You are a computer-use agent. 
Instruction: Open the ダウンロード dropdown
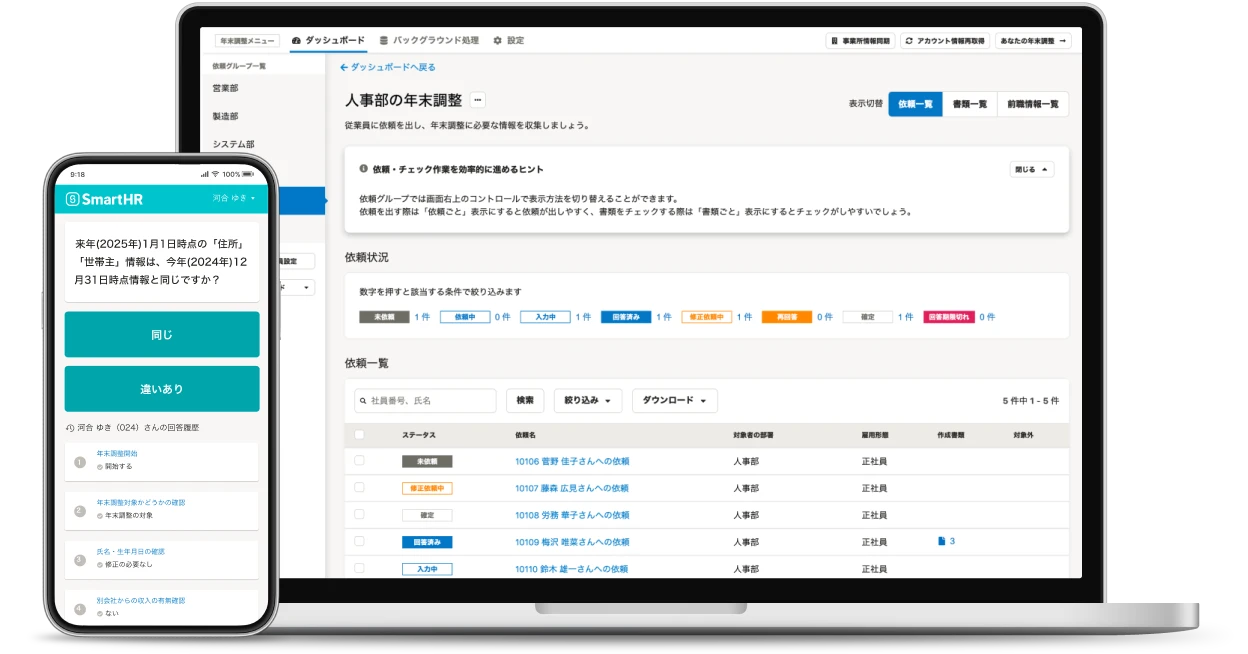674,400
